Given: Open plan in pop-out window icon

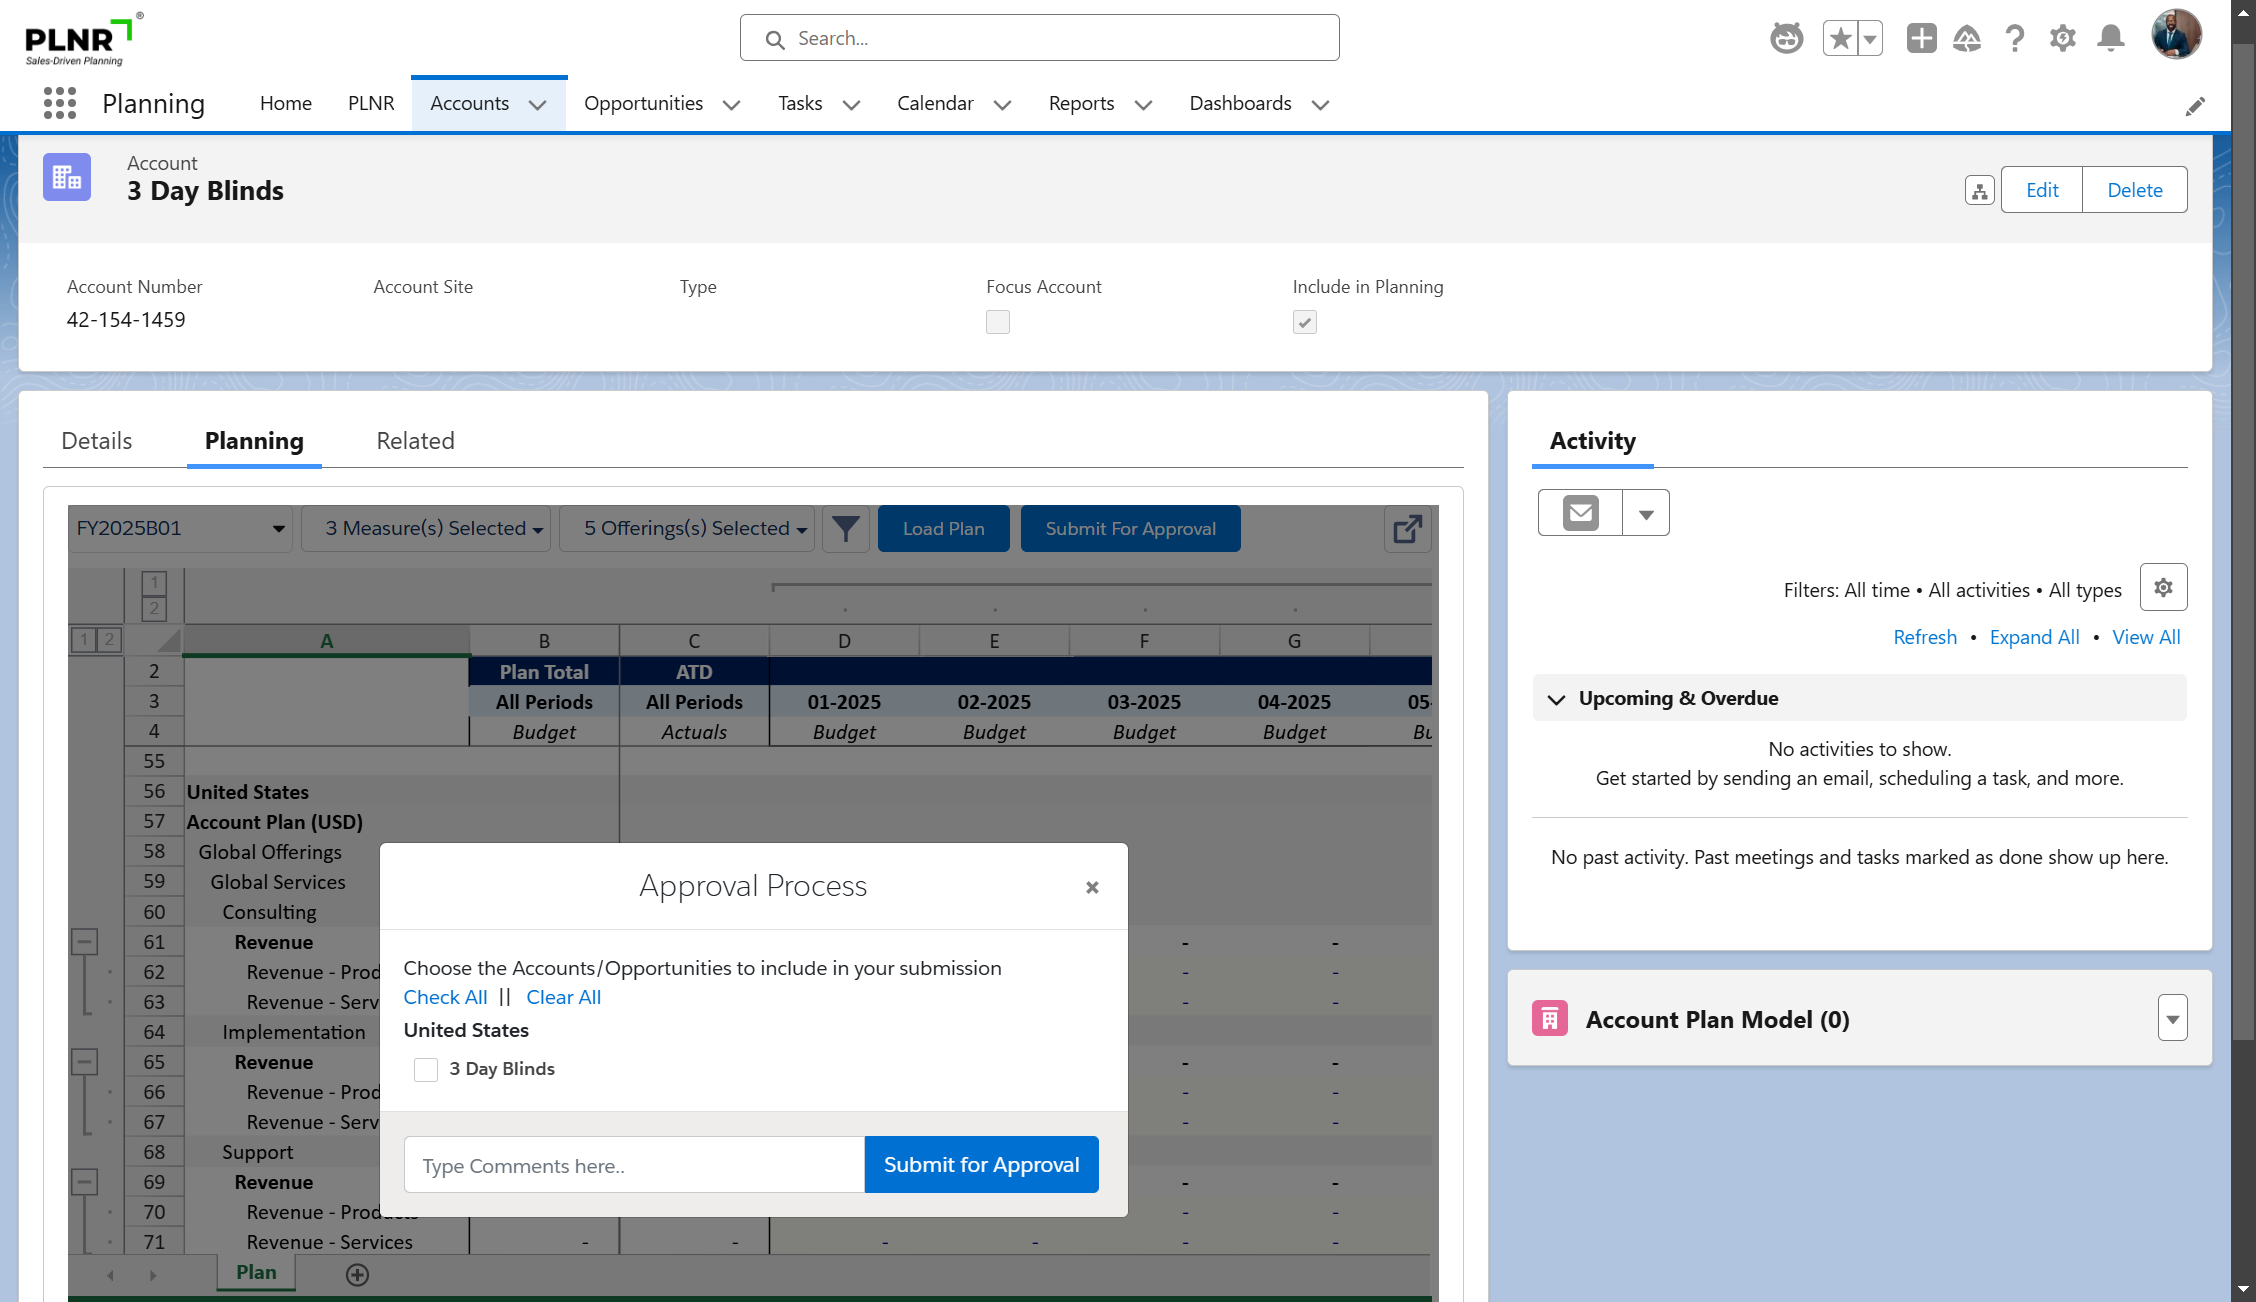Looking at the screenshot, I should 1407,529.
